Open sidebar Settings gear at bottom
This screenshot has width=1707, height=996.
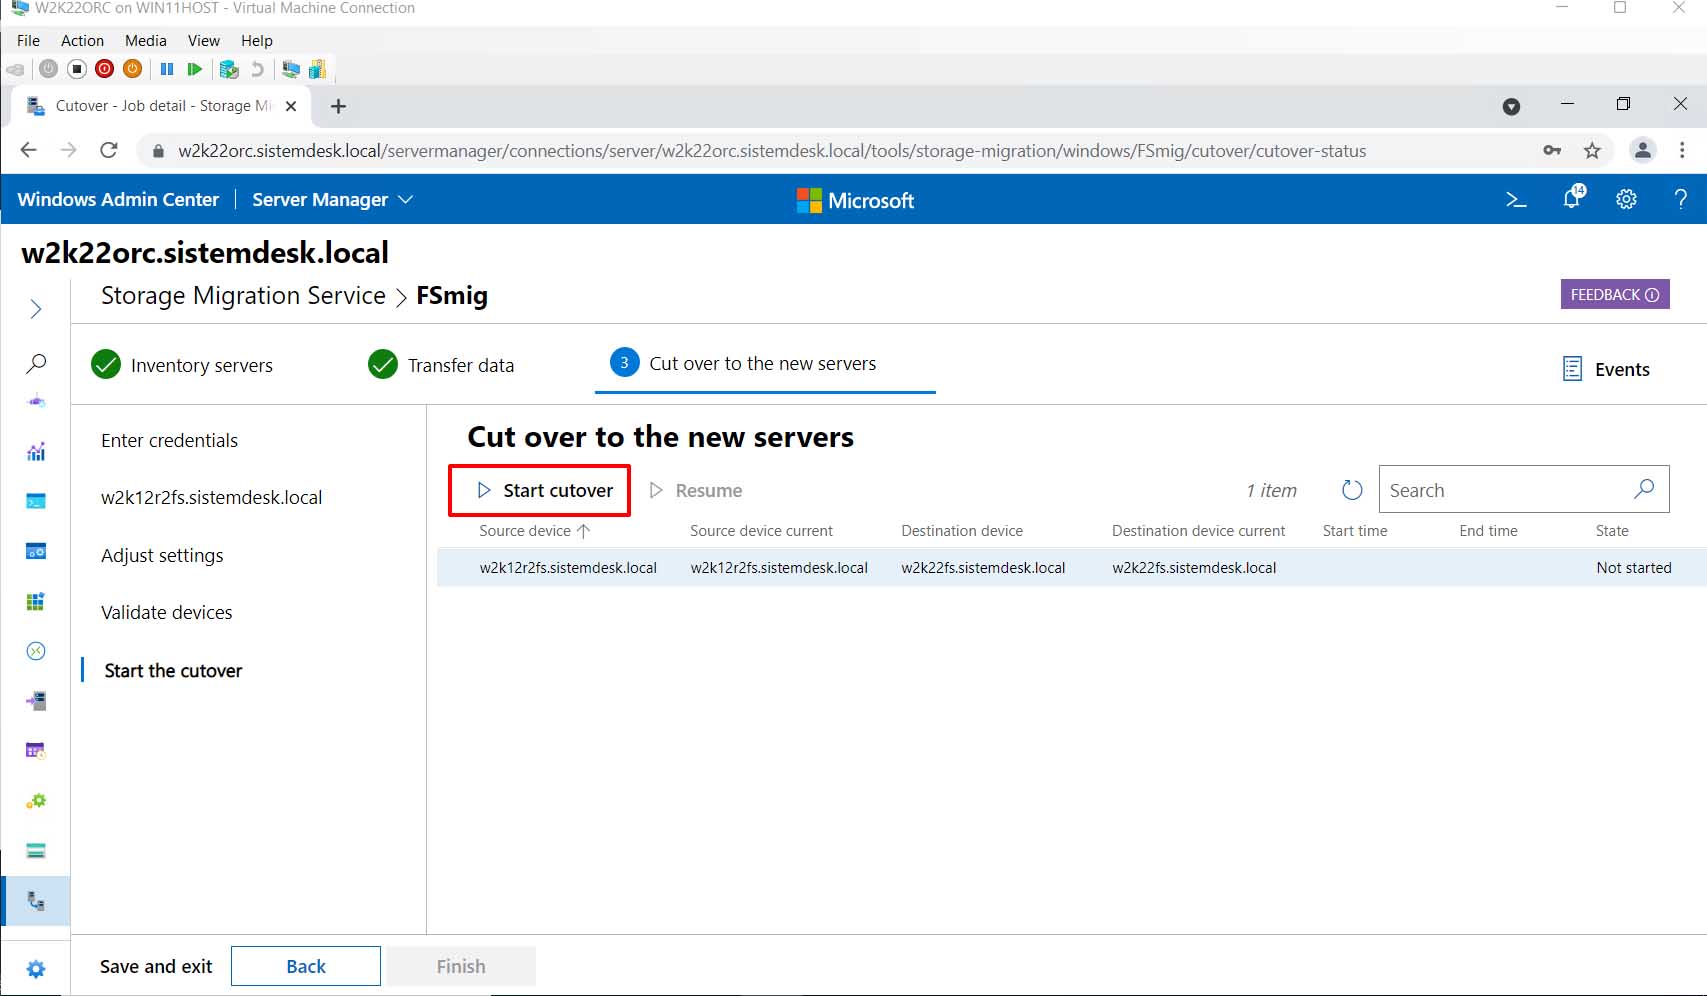(x=36, y=968)
